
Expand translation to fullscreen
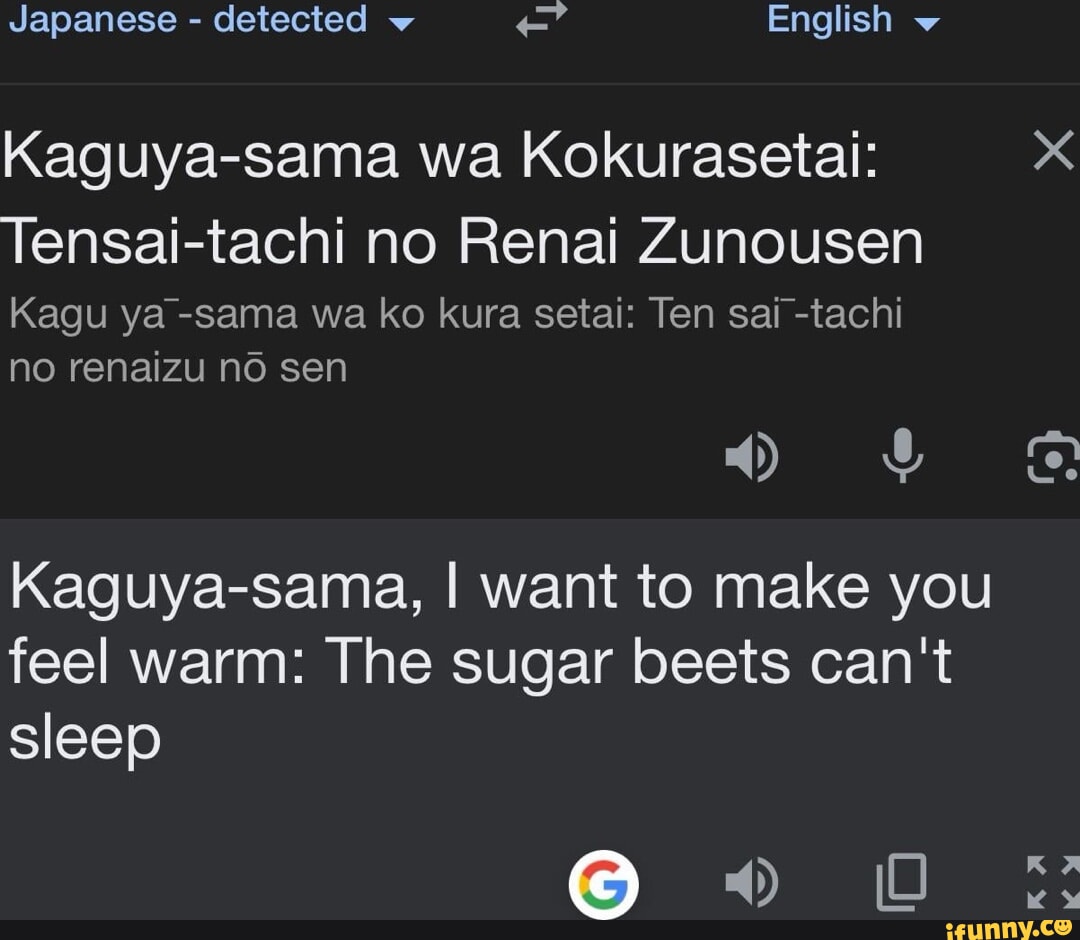pos(1054,882)
